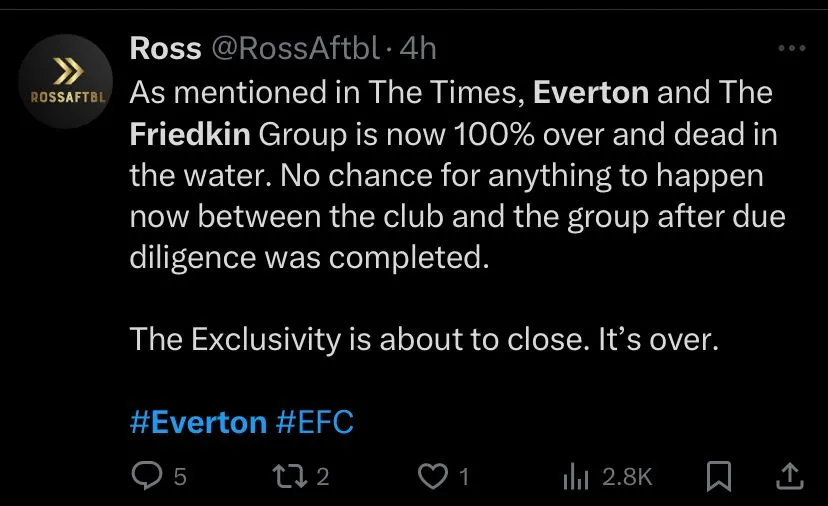Bookmark this tweet
828x506 pixels.
point(717,477)
